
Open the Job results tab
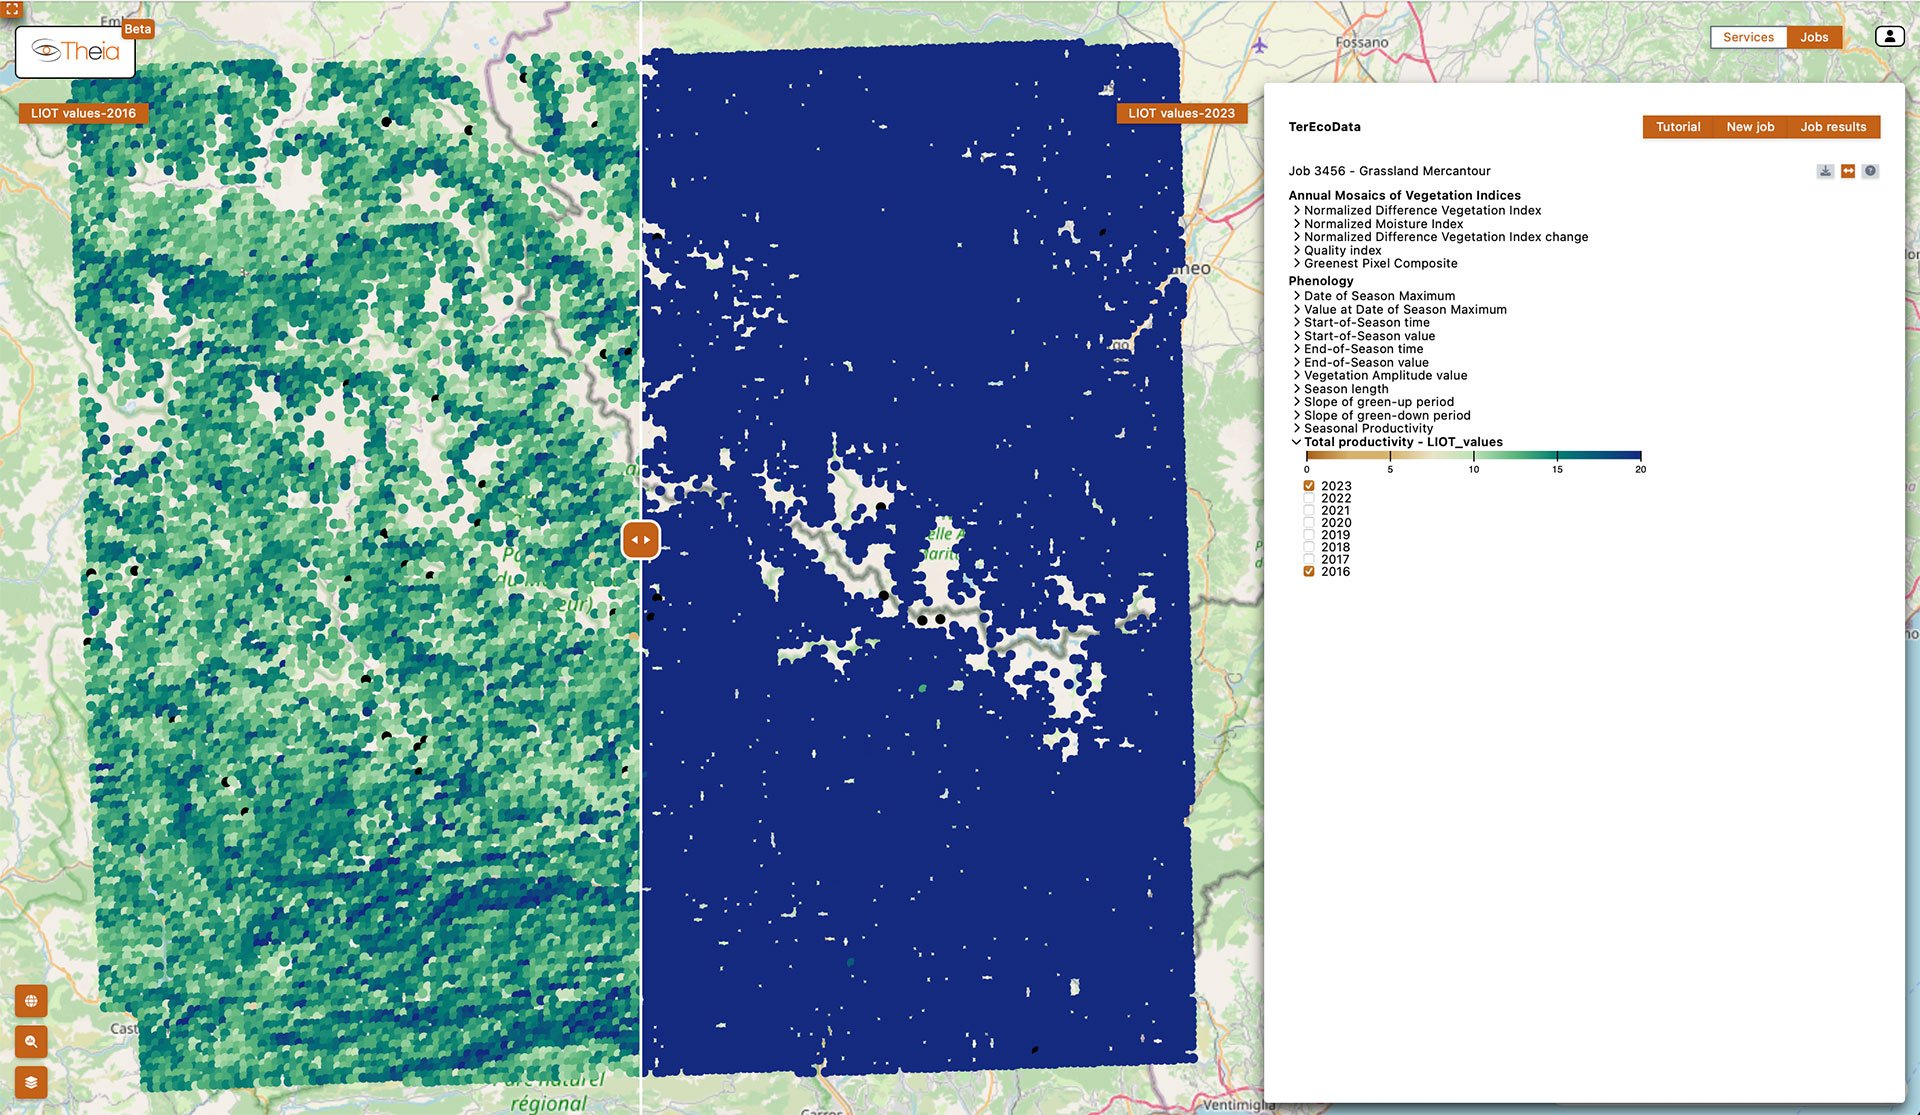[x=1833, y=127]
